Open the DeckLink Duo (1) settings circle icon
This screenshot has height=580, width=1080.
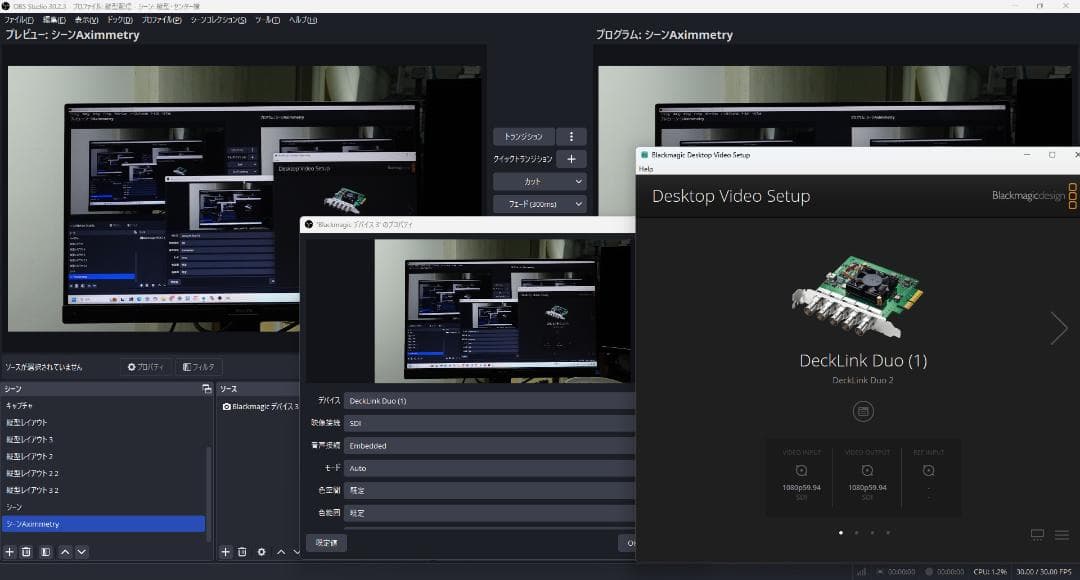tap(863, 412)
